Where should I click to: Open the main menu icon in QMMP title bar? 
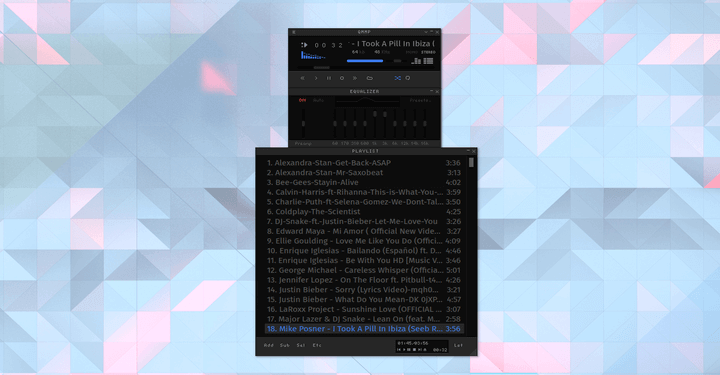294,32
